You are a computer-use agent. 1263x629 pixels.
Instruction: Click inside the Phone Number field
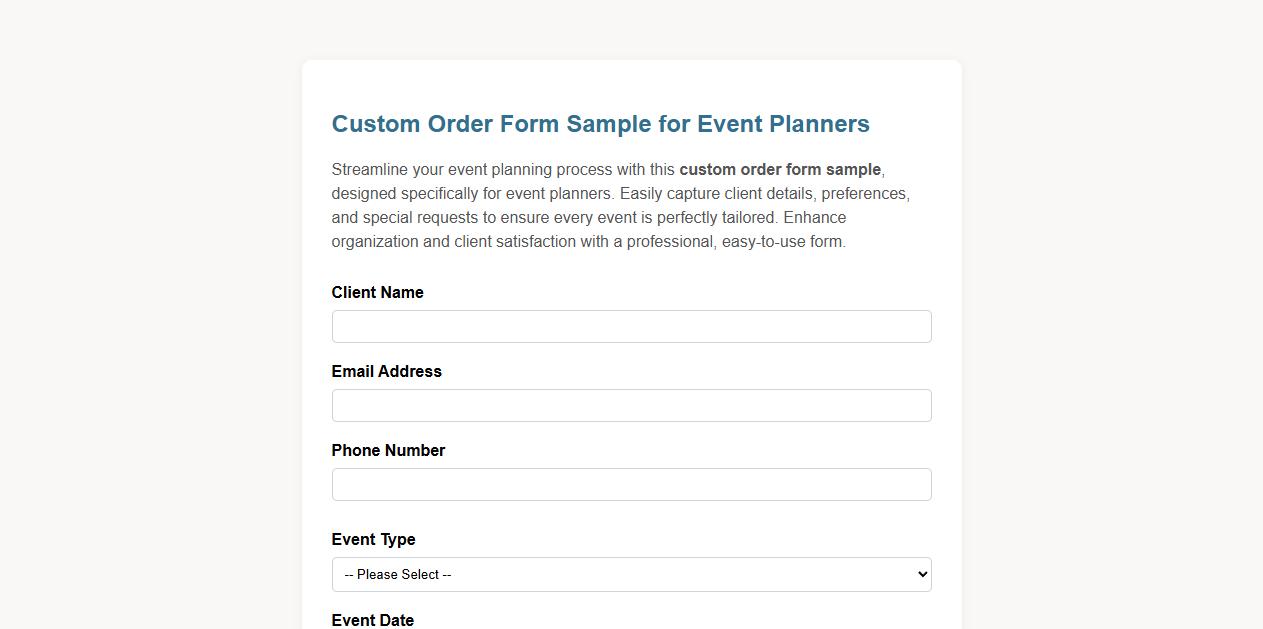click(631, 484)
